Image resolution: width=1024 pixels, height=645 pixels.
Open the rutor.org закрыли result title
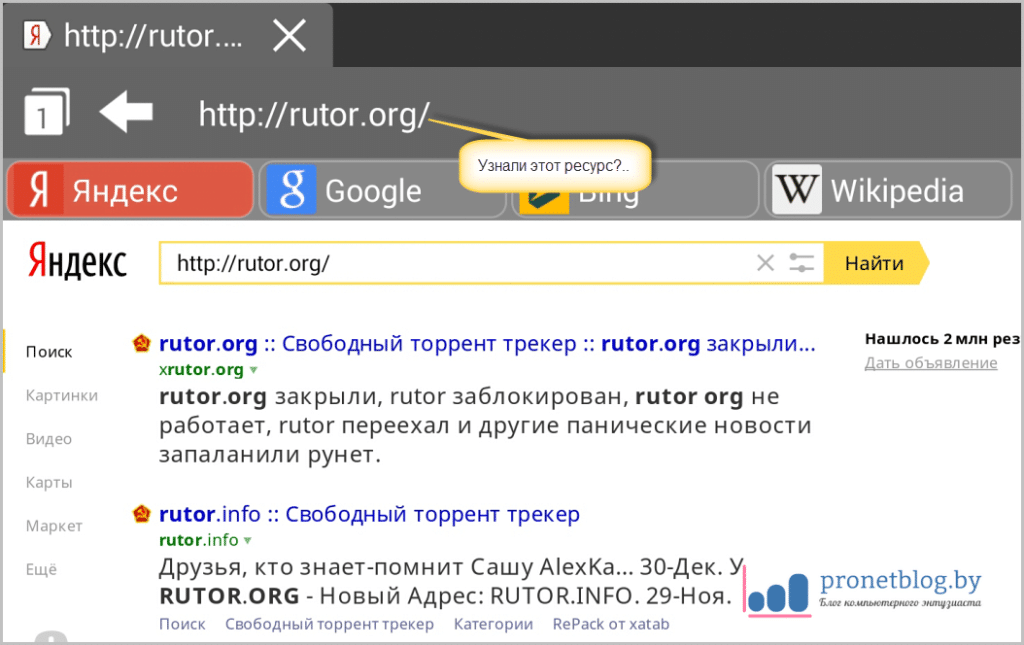pos(487,343)
